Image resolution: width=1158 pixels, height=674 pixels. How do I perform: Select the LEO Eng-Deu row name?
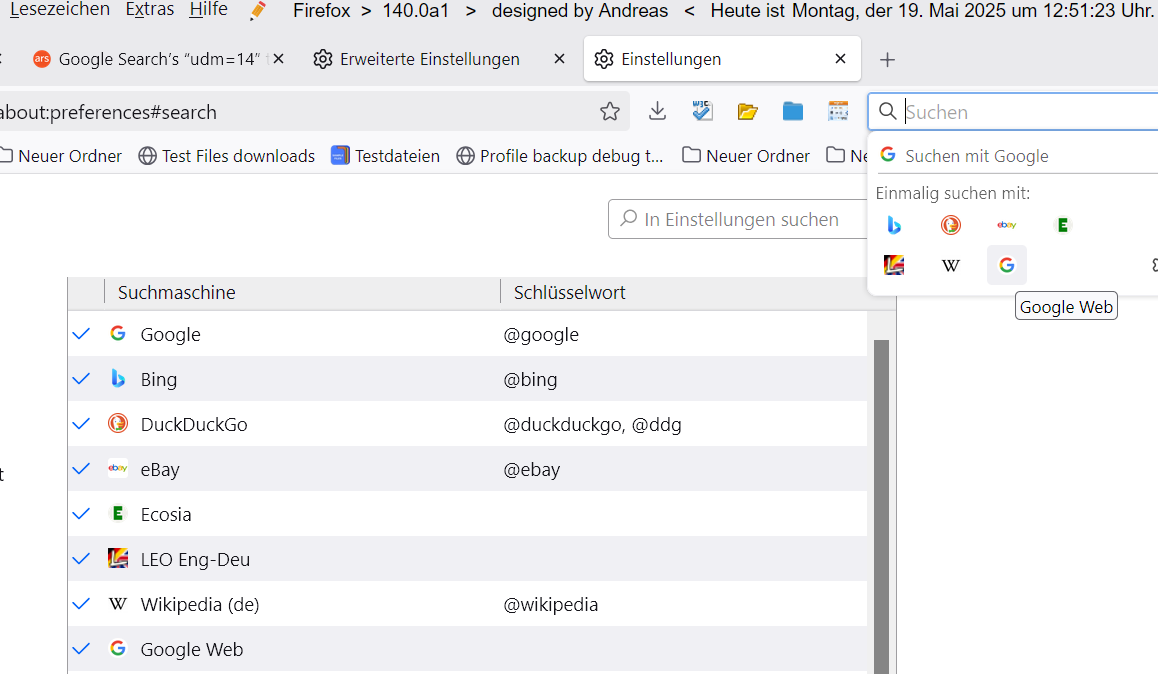pyautogui.click(x=195, y=560)
